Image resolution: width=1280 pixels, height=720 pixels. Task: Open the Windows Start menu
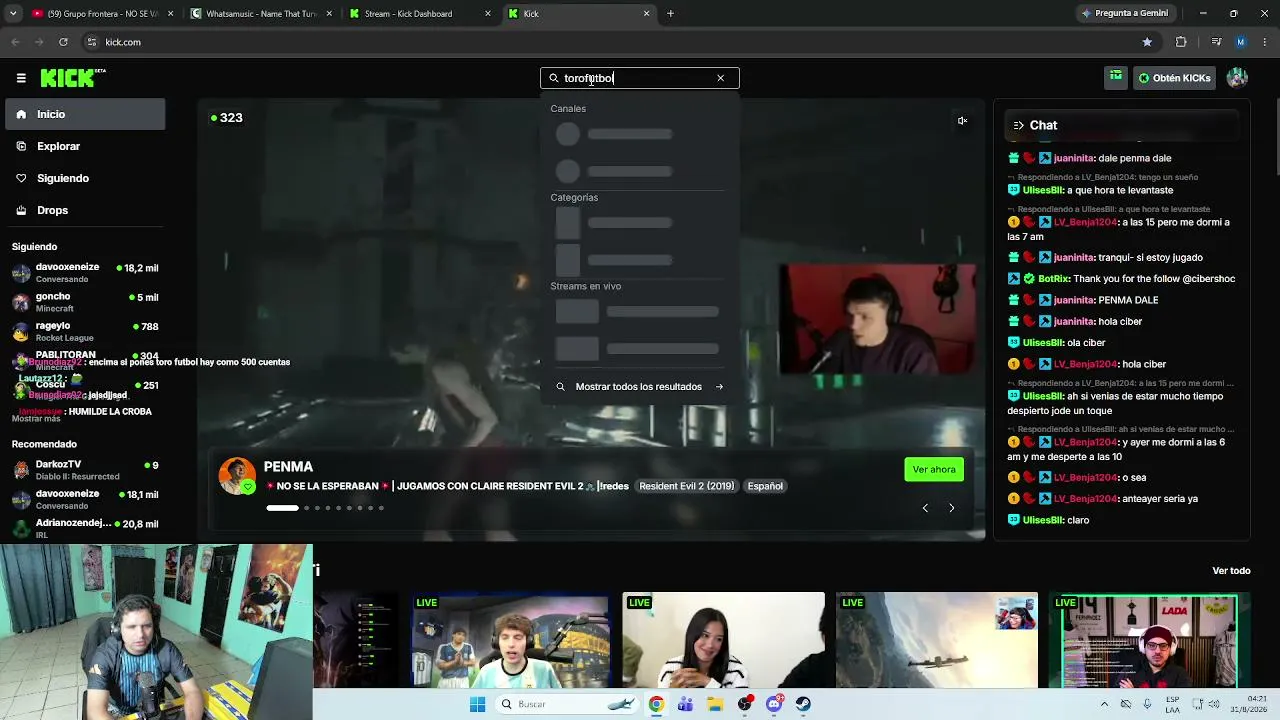(477, 704)
